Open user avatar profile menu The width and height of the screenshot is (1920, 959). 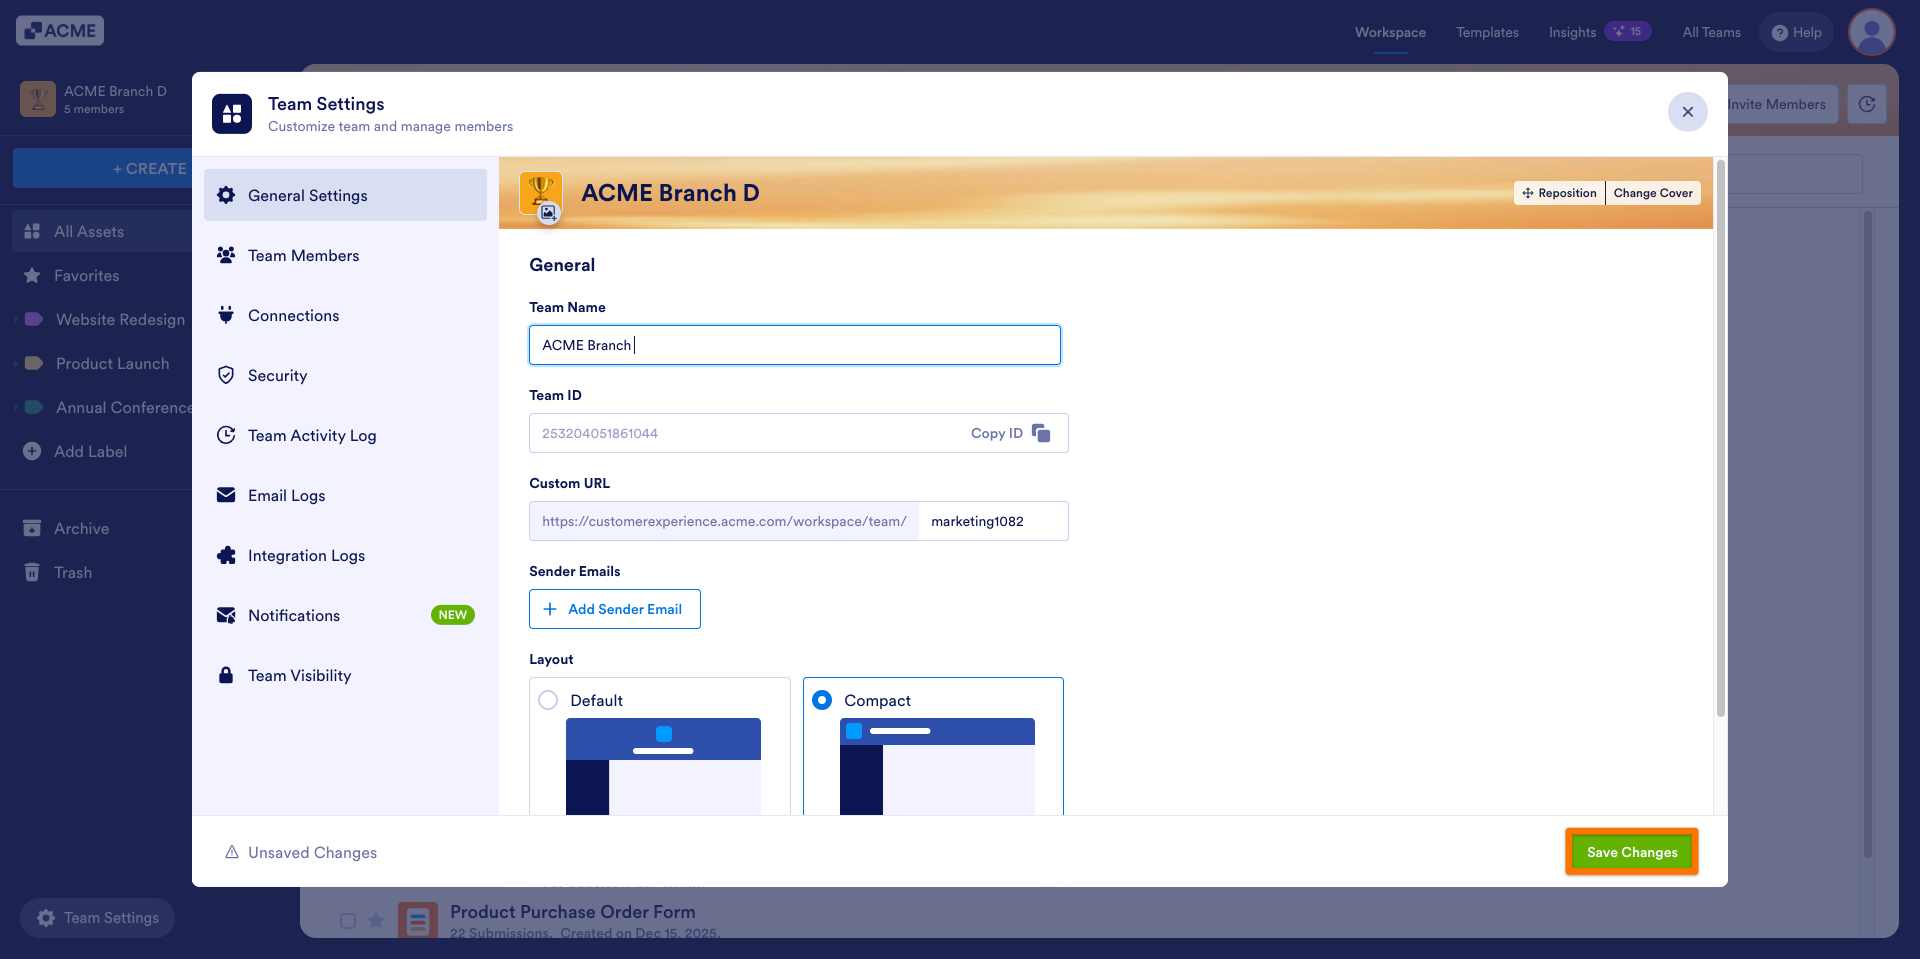click(1871, 32)
